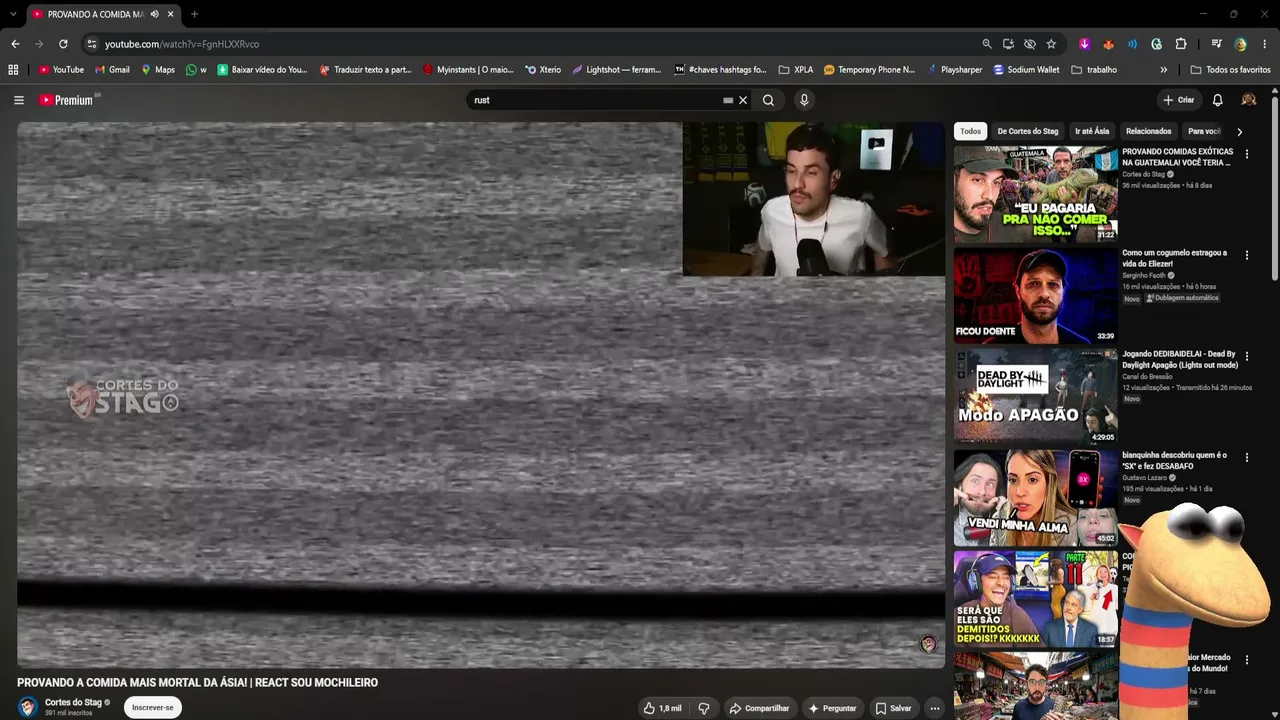
Task: Open the purple download extension
Action: pyautogui.click(x=1084, y=44)
